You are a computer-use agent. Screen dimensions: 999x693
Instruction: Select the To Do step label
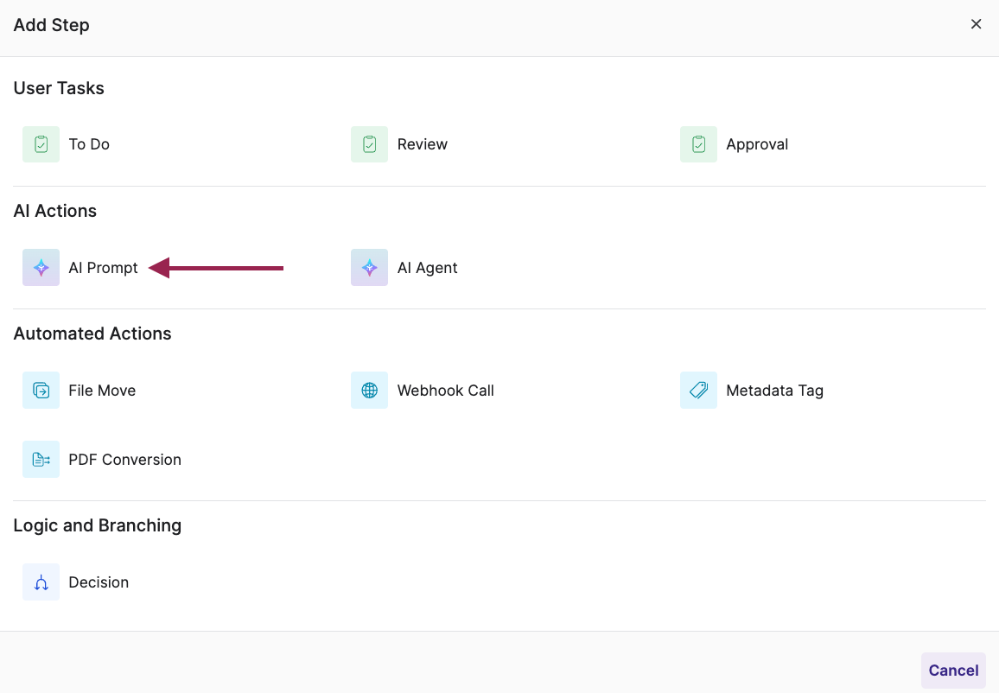pyautogui.click(x=89, y=144)
